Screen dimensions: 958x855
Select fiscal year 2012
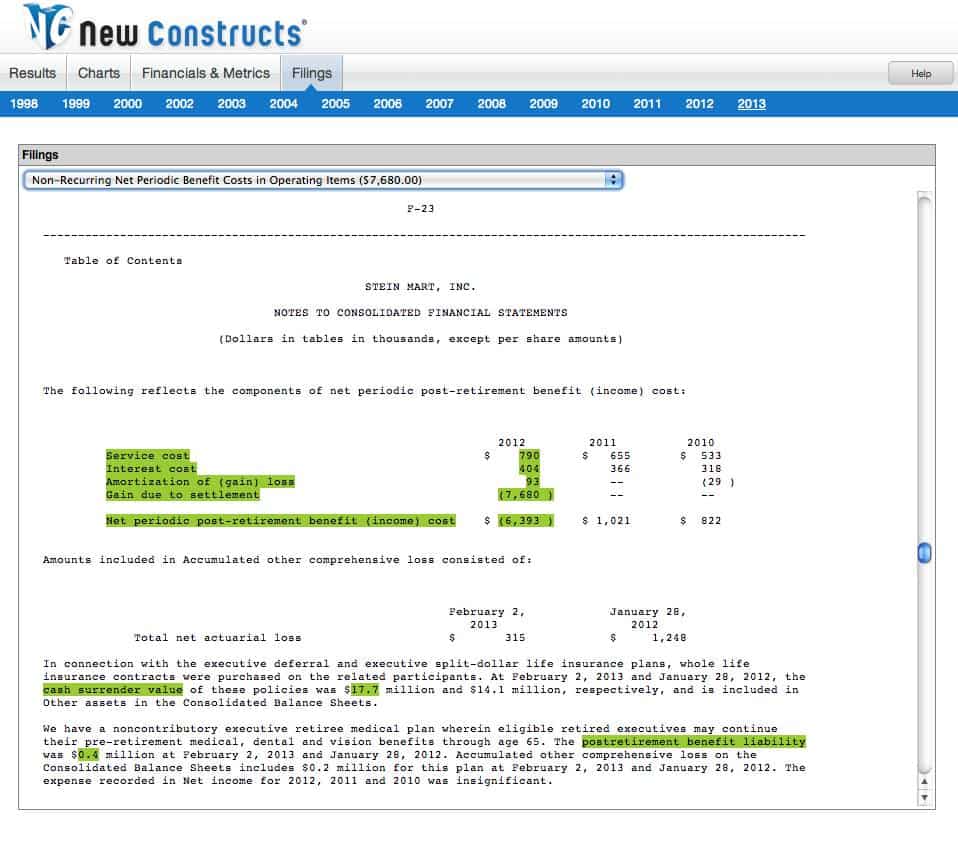pyautogui.click(x=700, y=104)
